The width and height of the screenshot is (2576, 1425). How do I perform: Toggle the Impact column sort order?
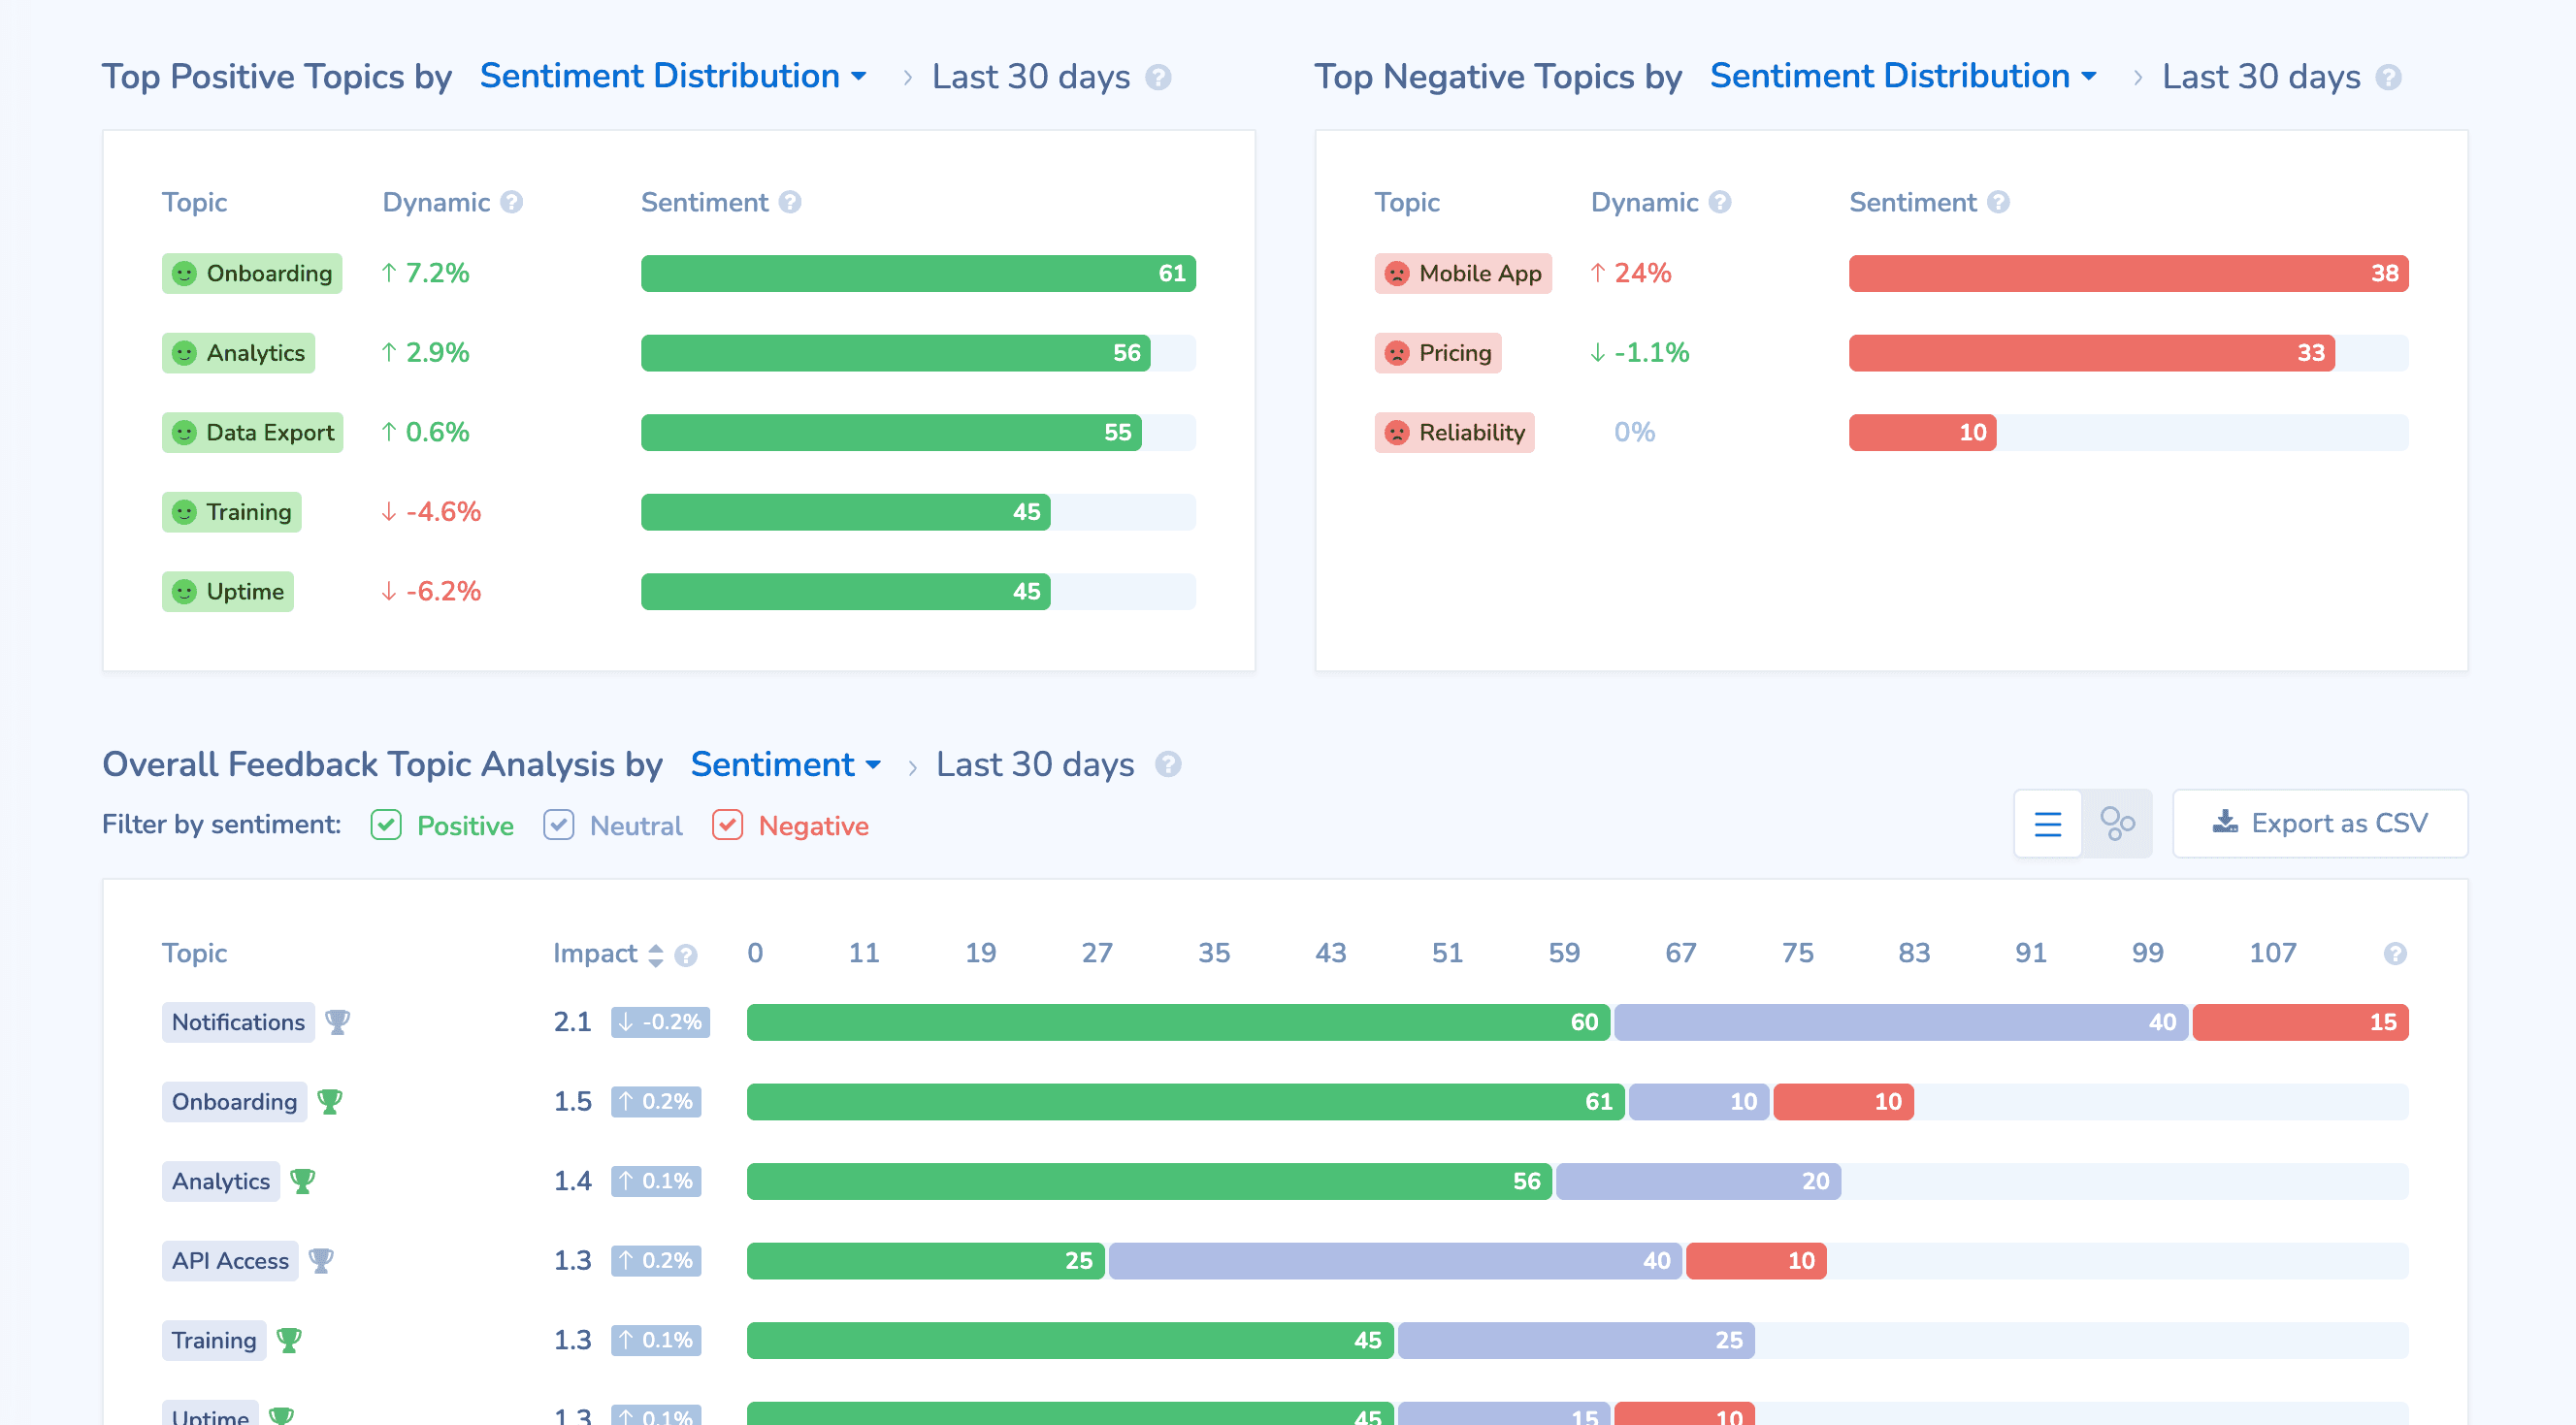657,955
